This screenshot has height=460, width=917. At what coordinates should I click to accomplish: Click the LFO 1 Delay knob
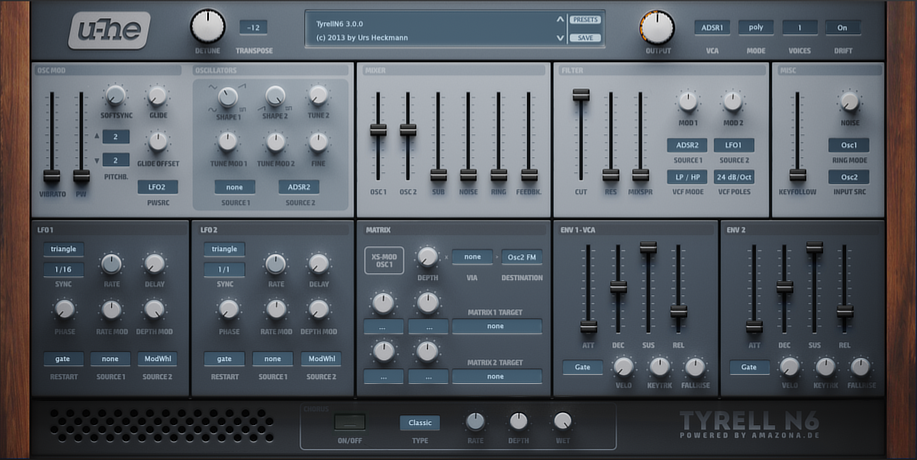[x=154, y=264]
